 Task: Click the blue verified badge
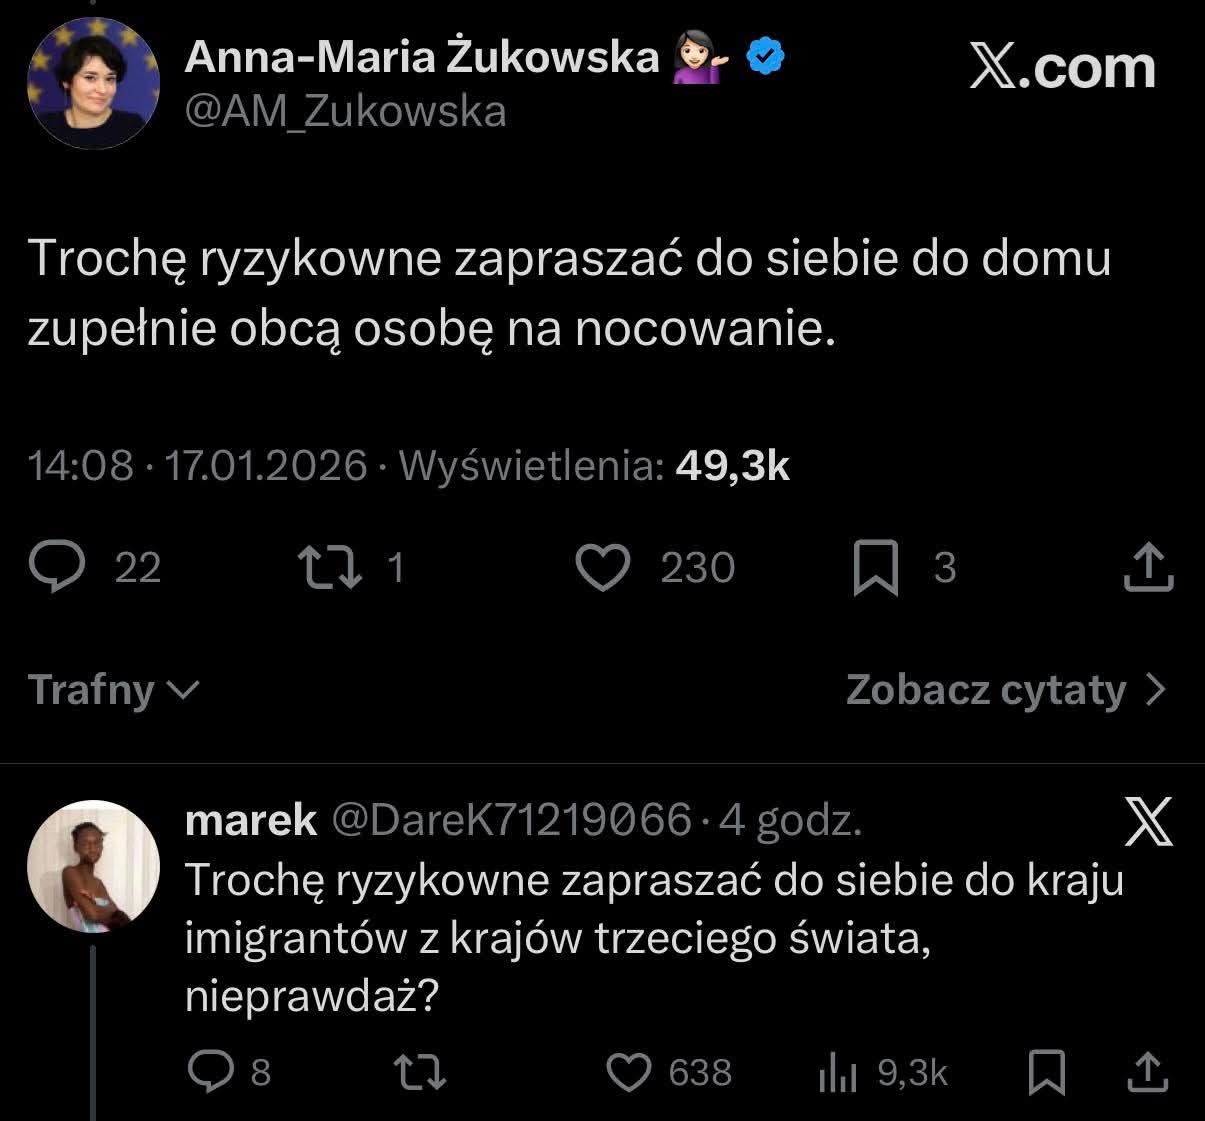click(x=766, y=58)
